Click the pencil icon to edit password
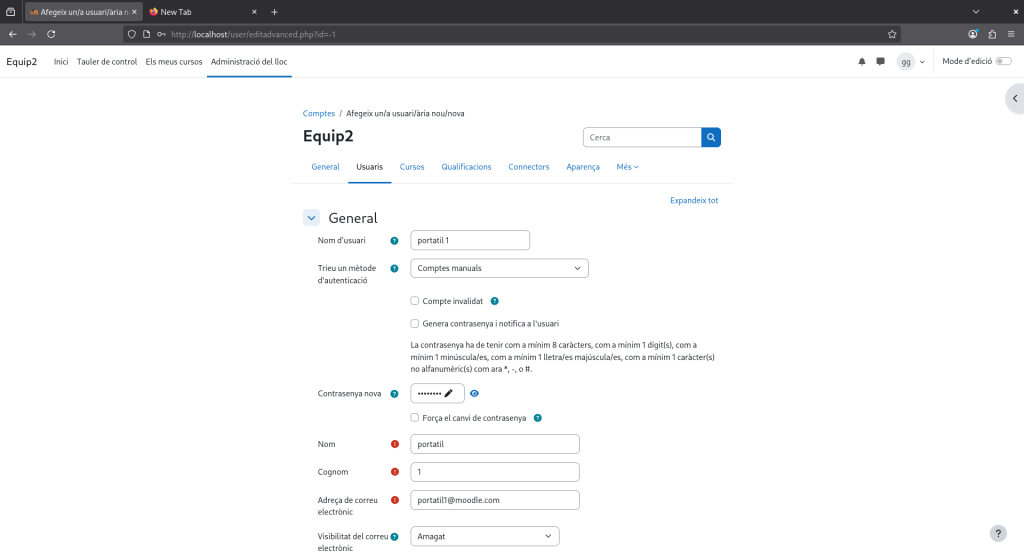1024x559 pixels. 449,394
